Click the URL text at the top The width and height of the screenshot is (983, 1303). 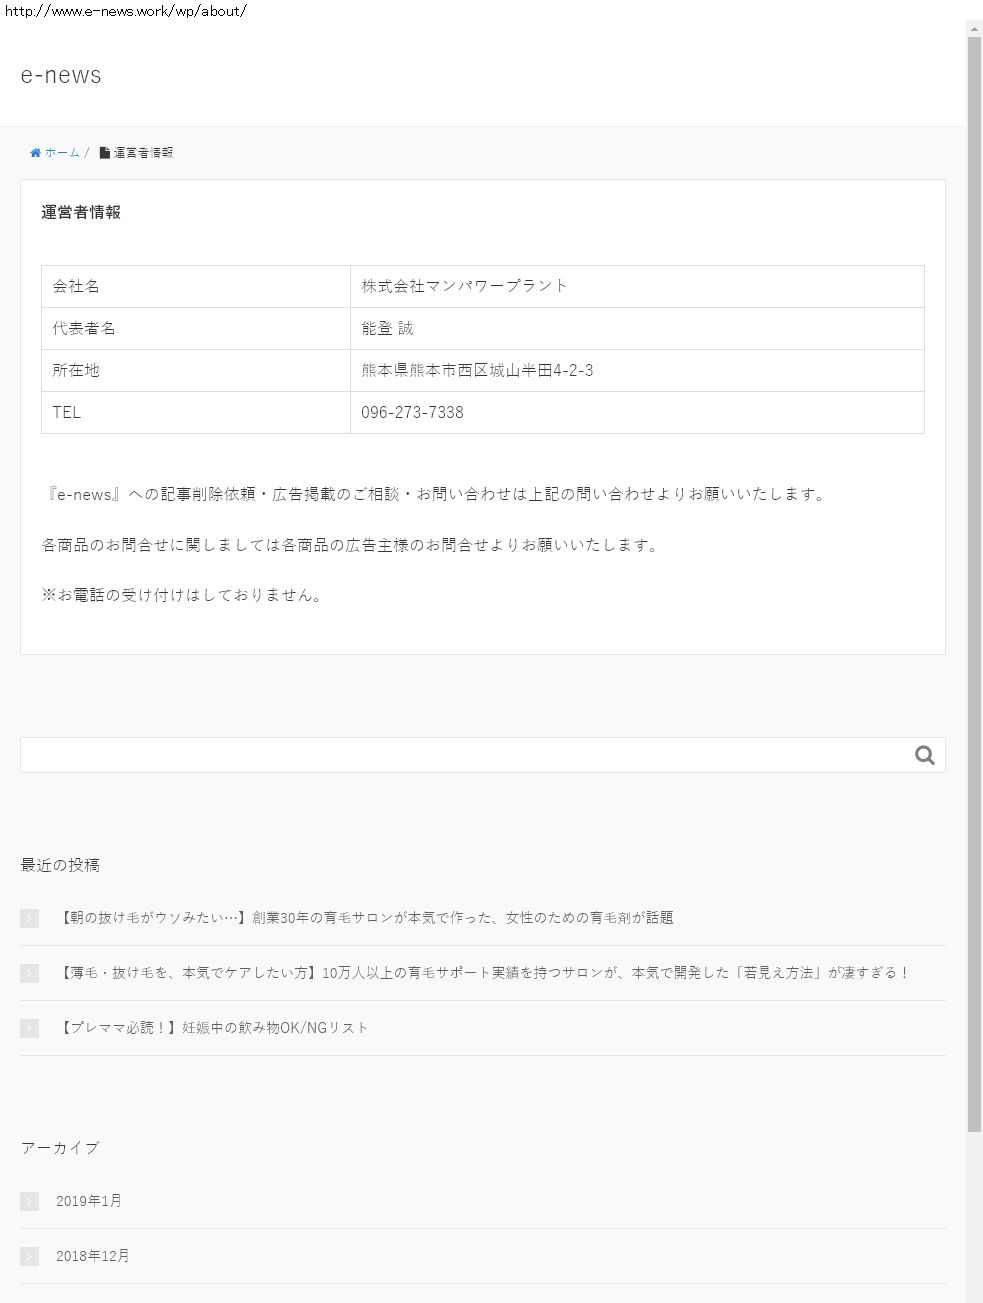[126, 11]
